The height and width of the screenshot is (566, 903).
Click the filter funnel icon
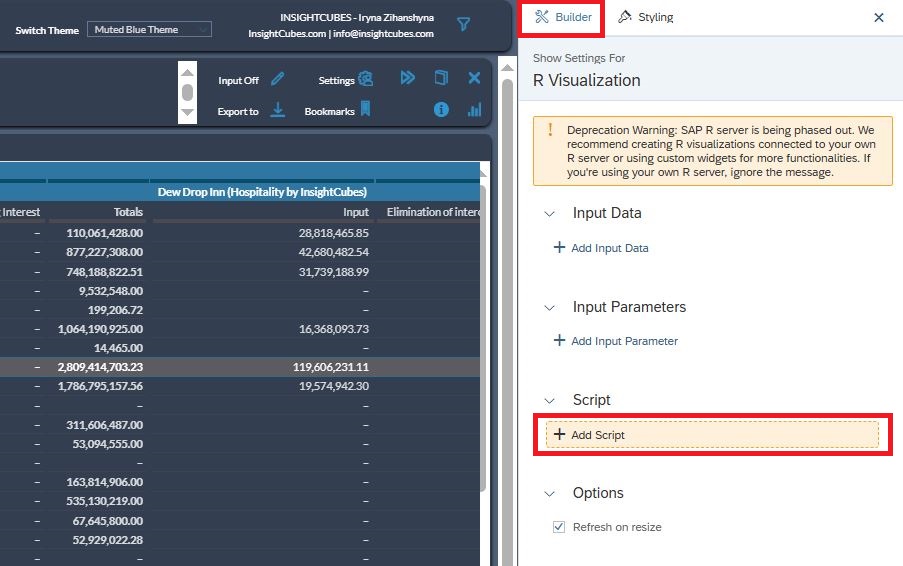tap(463, 24)
